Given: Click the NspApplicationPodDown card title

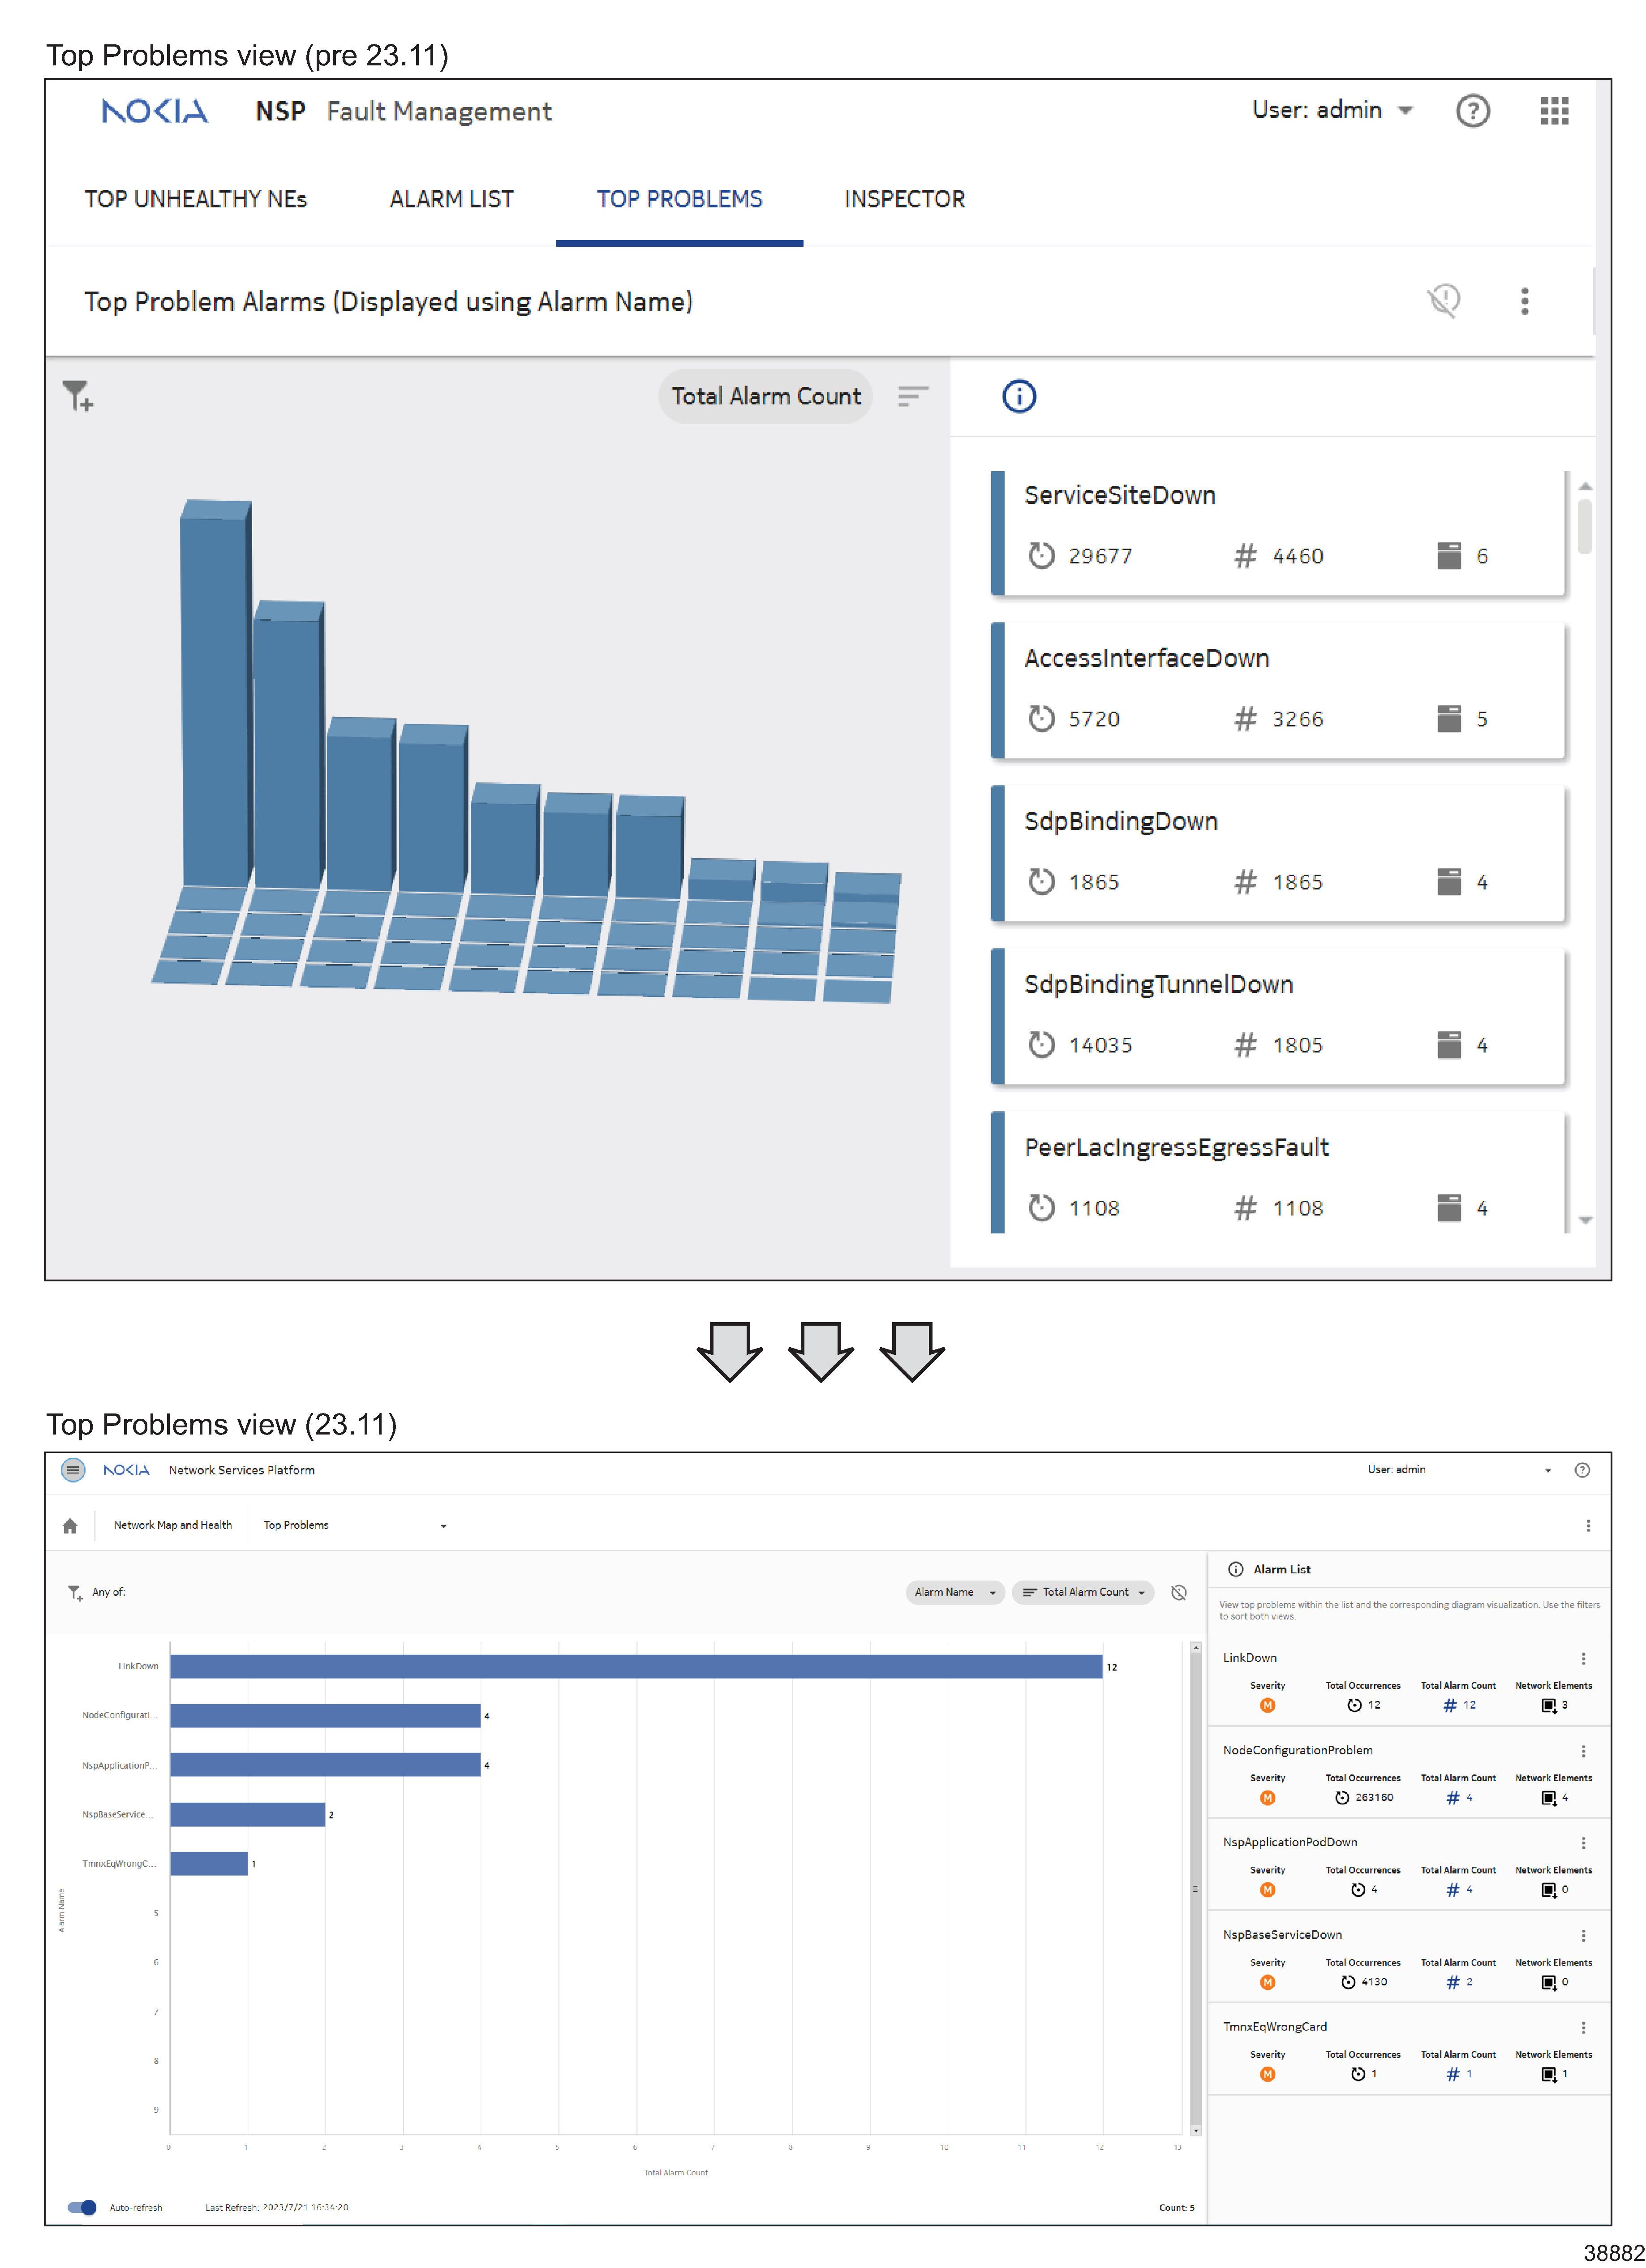Looking at the screenshot, I should (x=1290, y=1842).
